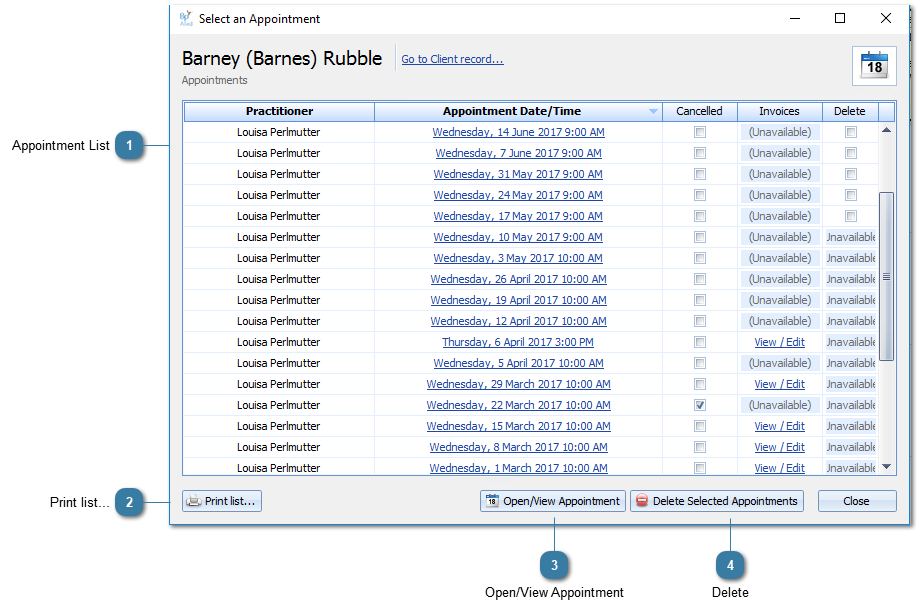Open Wednesday, 24 May 2017 9:00 AM appointment
Viewport: 920px width, 616px height.
click(x=518, y=195)
